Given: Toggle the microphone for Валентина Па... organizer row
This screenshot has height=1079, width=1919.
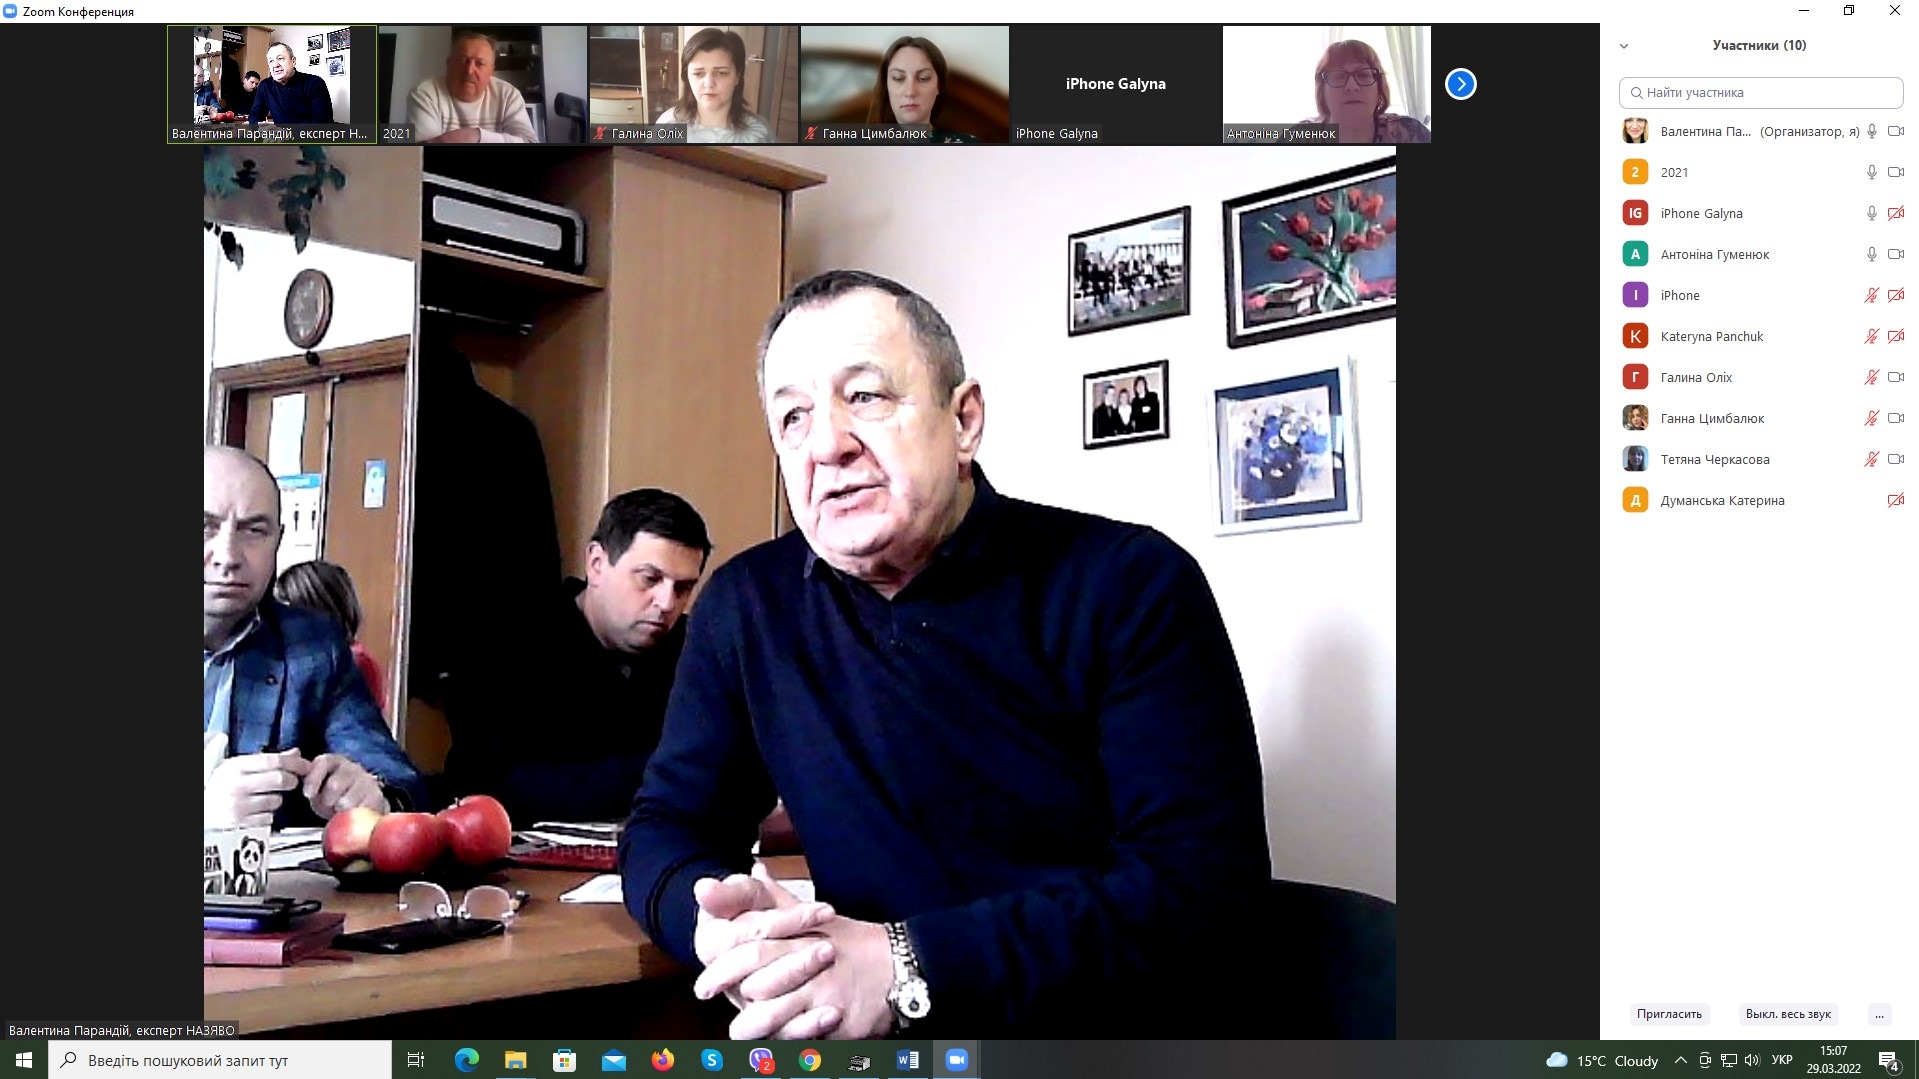Looking at the screenshot, I should 1872,131.
